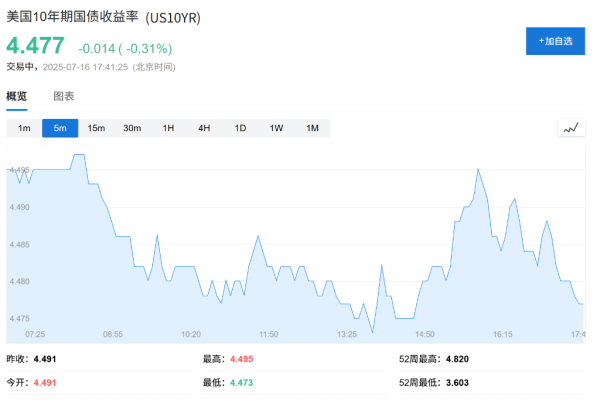Click the ticker symbol (US10YR)
Viewport: 600px width, 407px height.
point(173,18)
